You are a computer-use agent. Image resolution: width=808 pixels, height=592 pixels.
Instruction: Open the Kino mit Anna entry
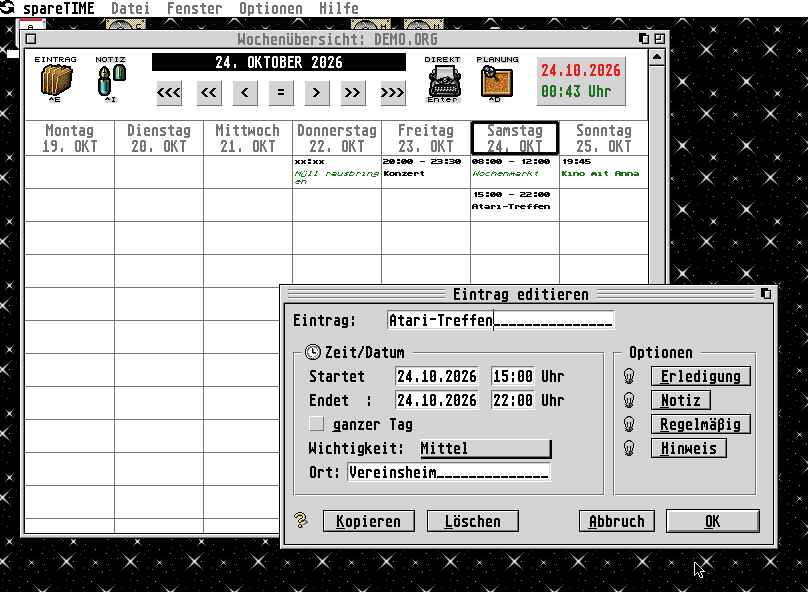point(604,172)
